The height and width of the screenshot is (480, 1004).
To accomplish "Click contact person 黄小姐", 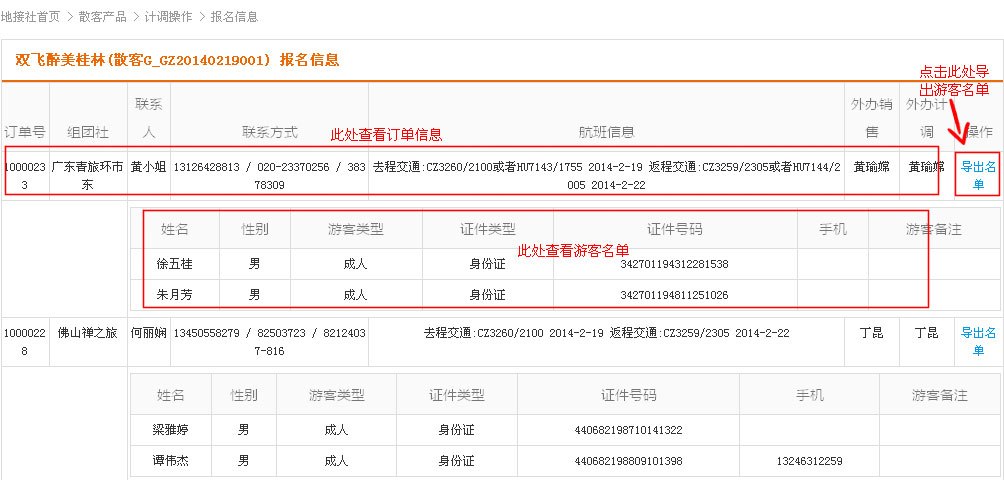I will click(149, 166).
